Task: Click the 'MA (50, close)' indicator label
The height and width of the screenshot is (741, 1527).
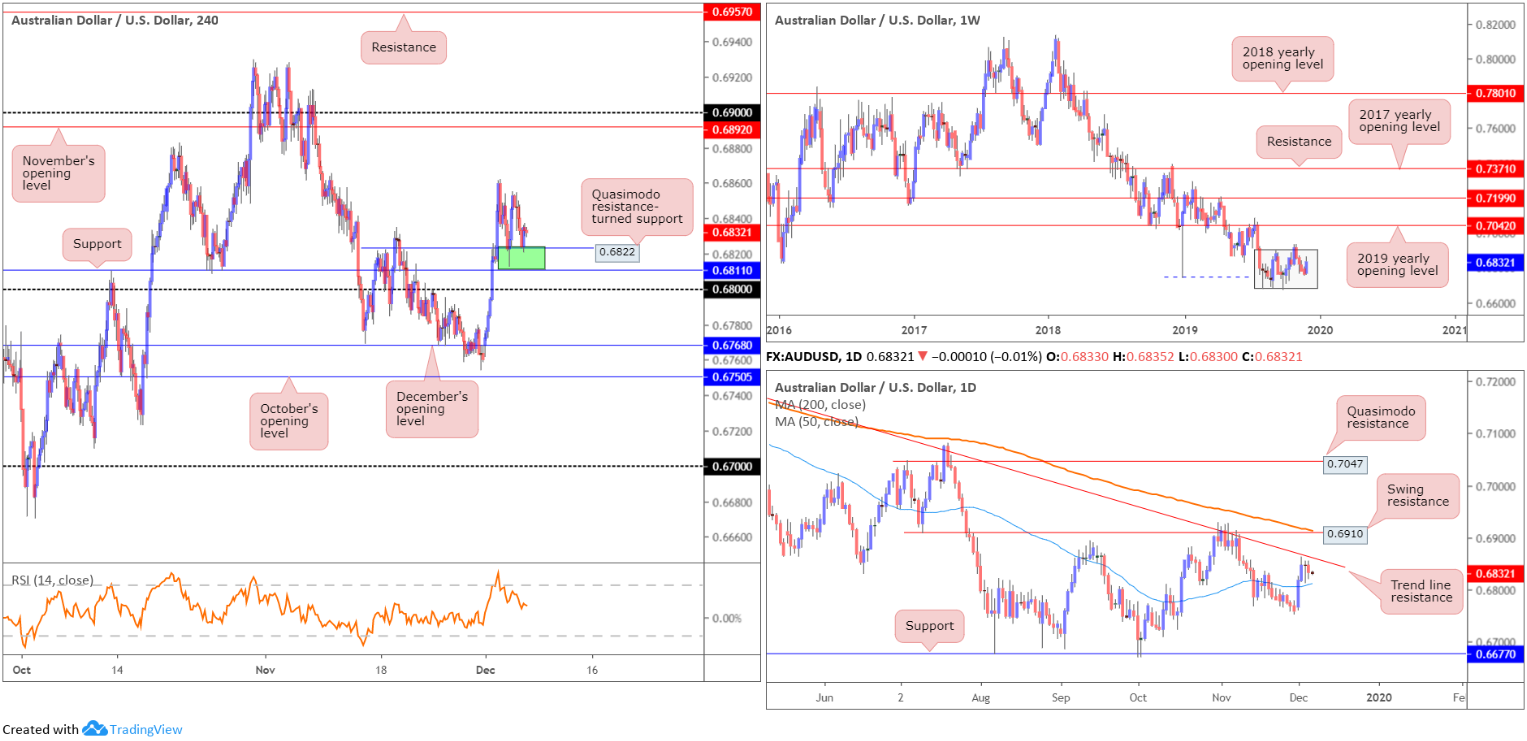Action: (x=817, y=421)
